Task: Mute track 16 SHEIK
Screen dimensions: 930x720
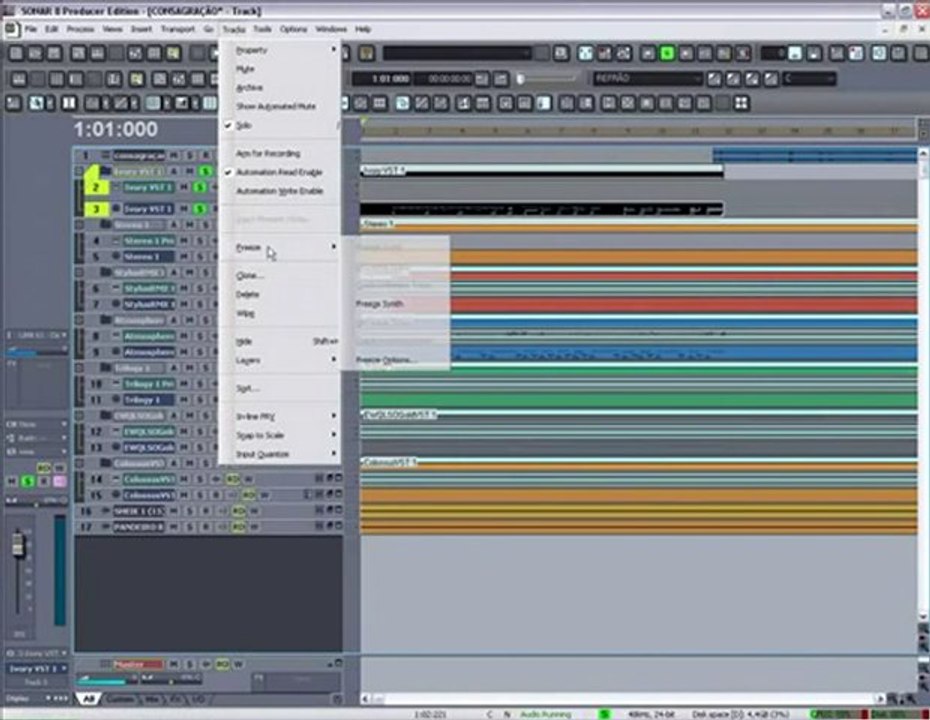Action: point(174,511)
